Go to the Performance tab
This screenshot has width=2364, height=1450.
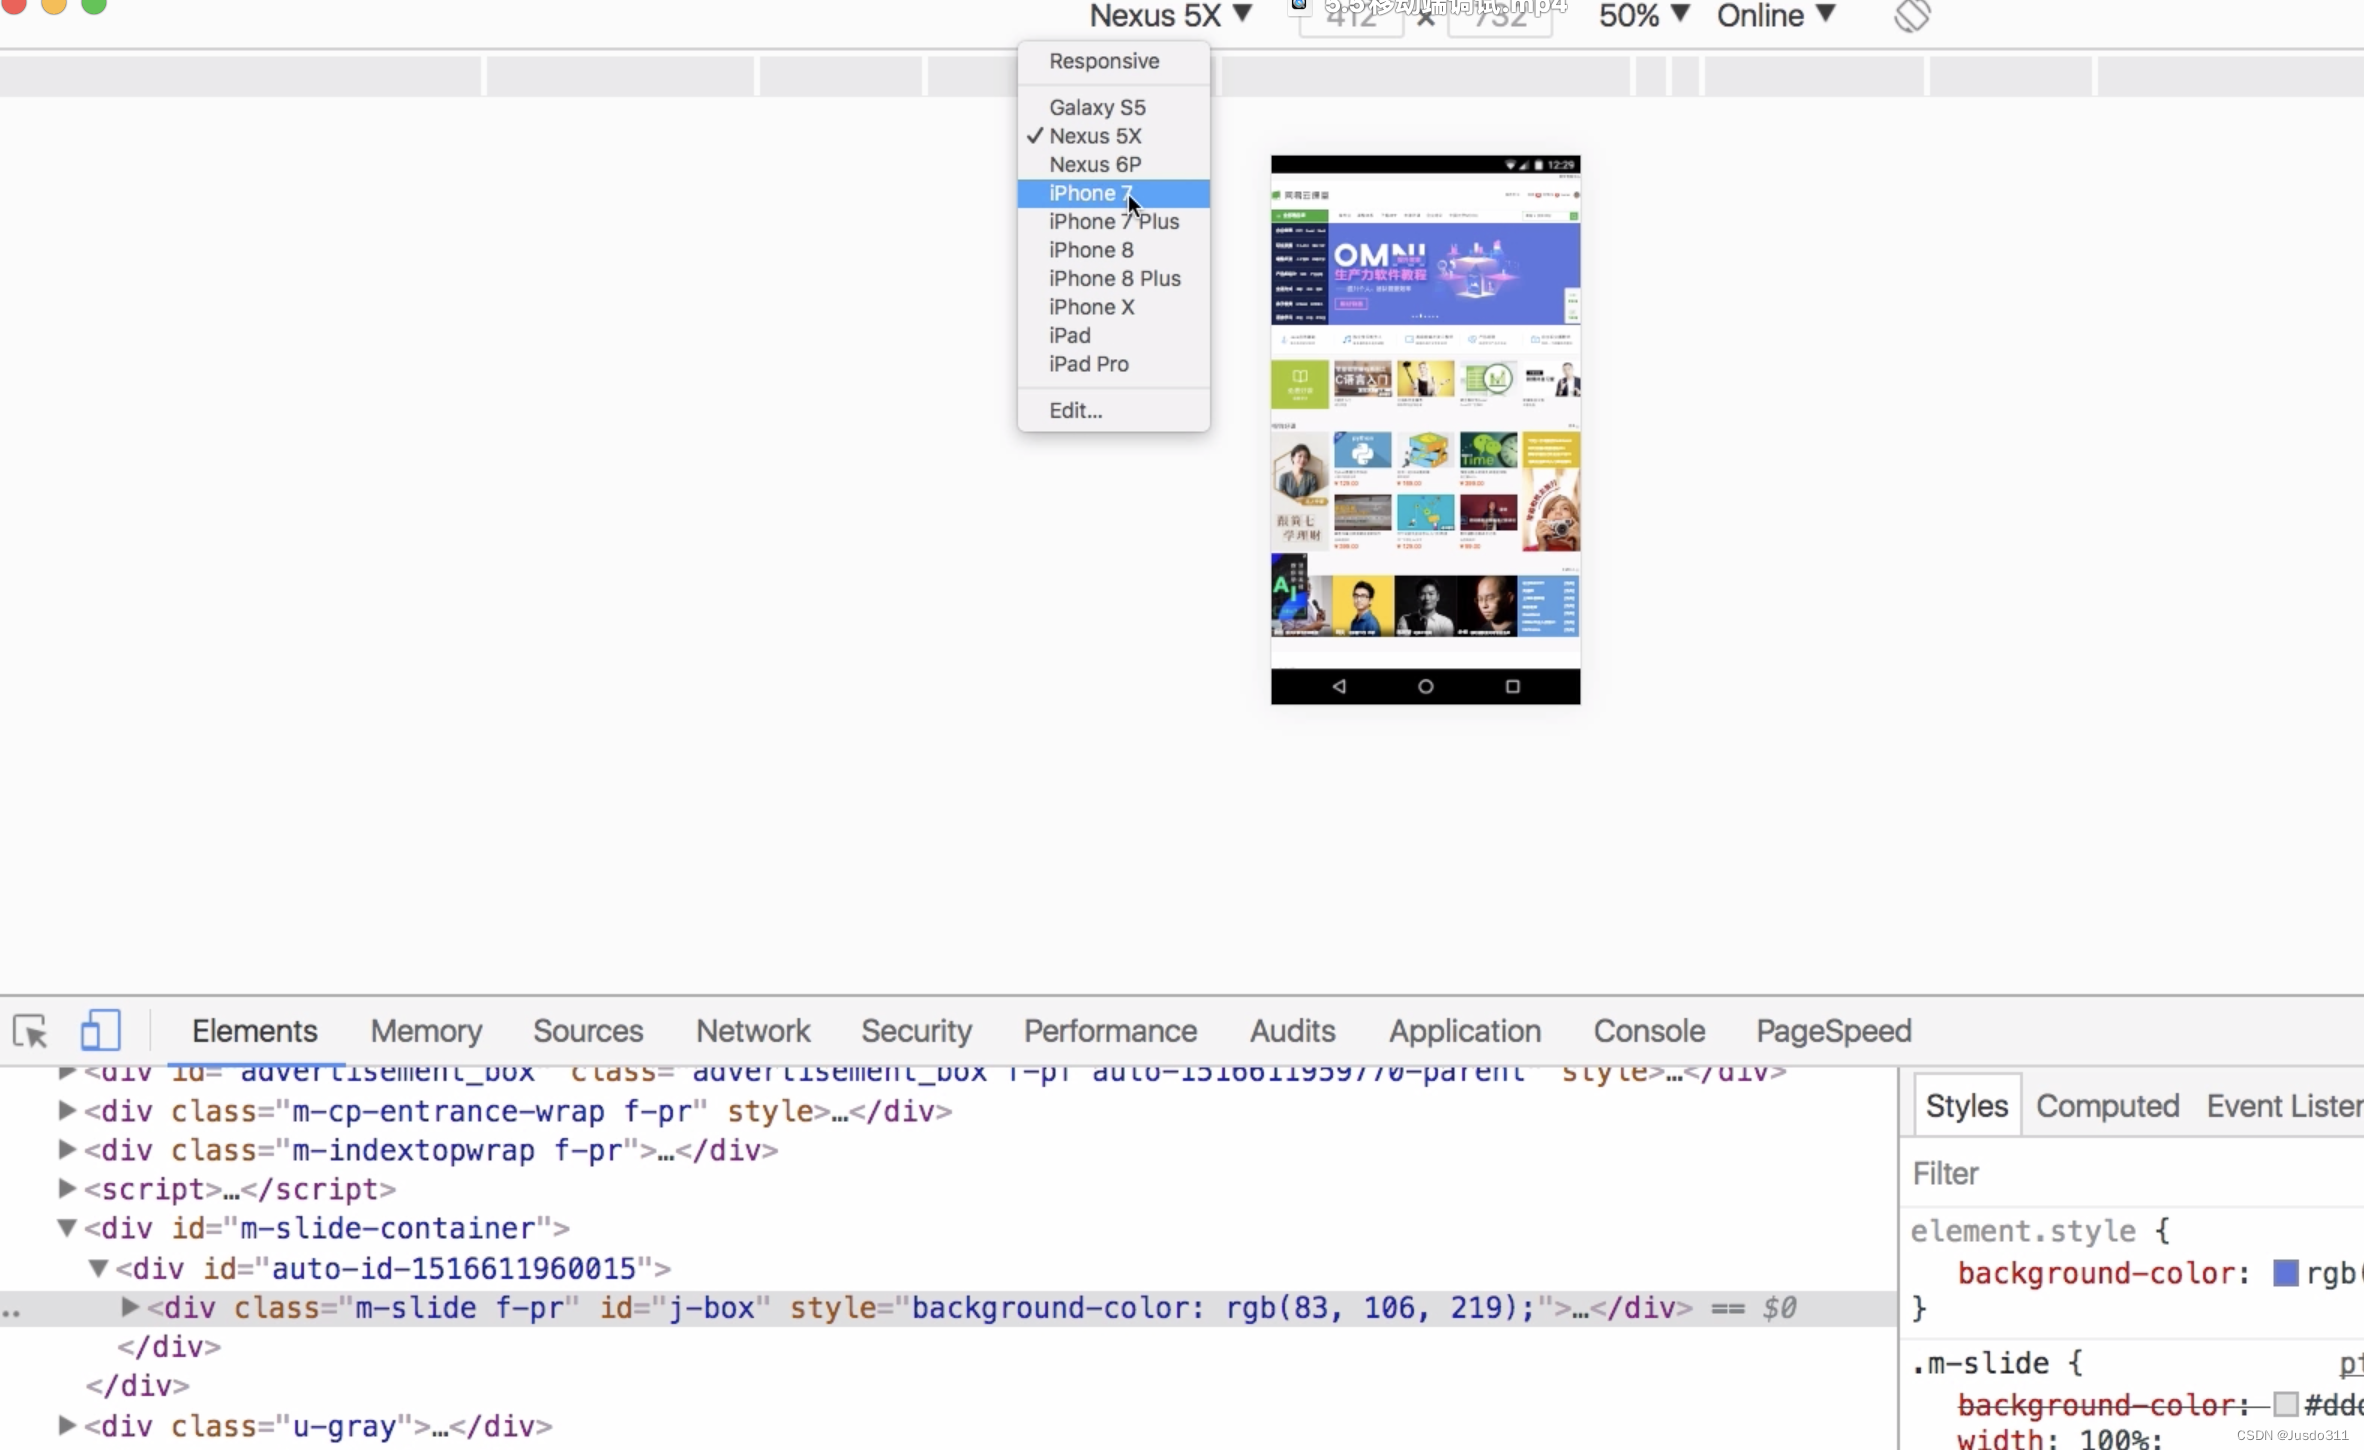coord(1110,1031)
